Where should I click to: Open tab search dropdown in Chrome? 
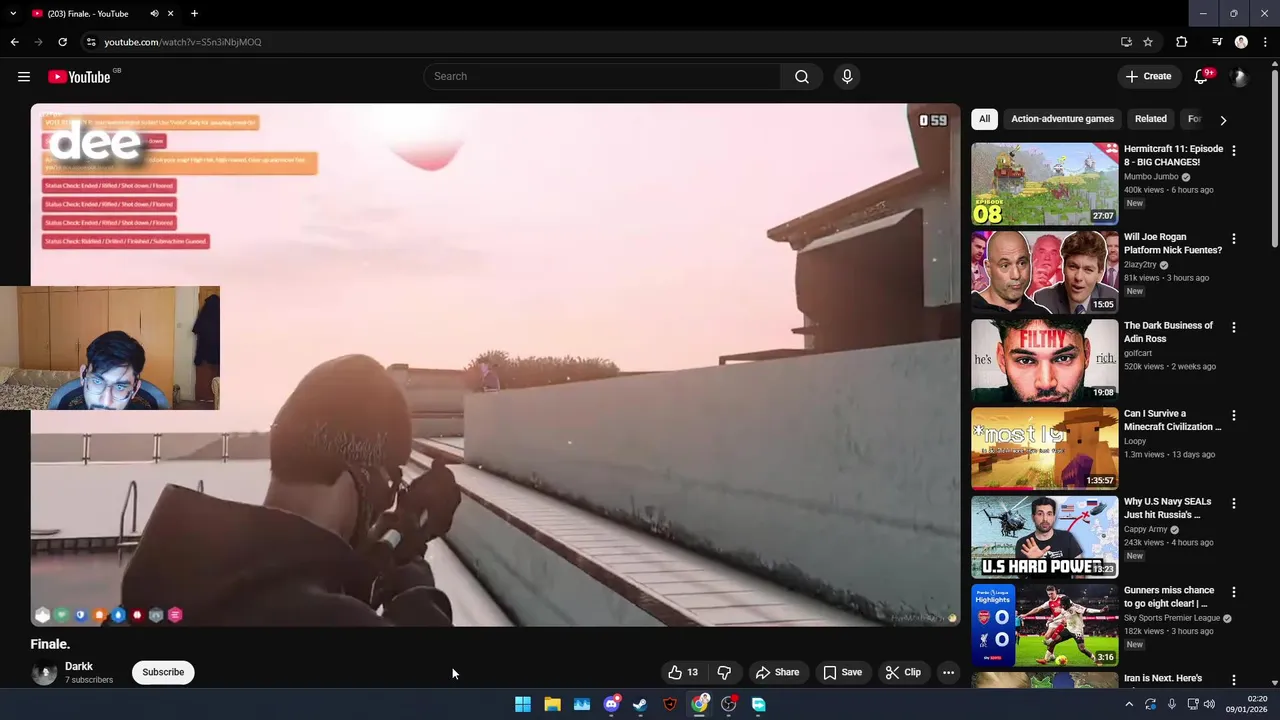point(13,14)
